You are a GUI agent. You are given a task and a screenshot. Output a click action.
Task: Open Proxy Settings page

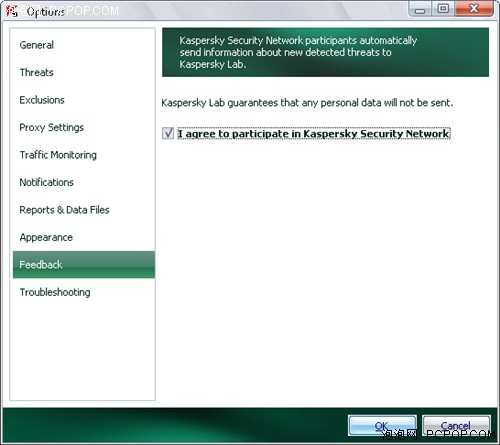pyautogui.click(x=51, y=127)
